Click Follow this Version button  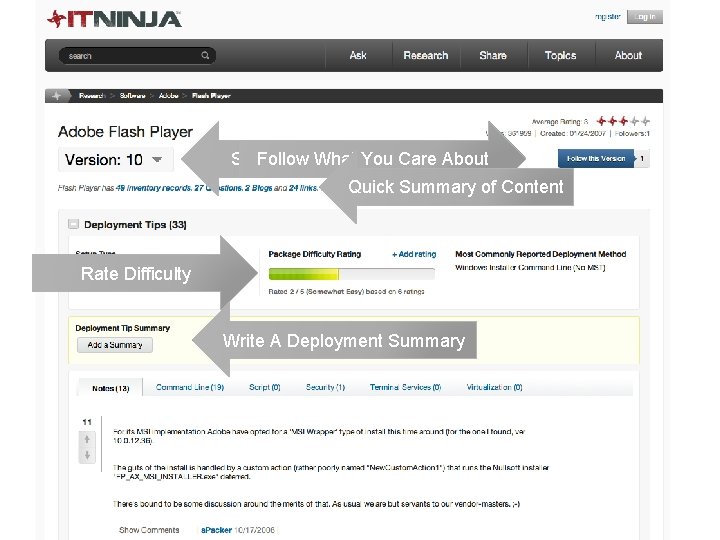point(596,158)
